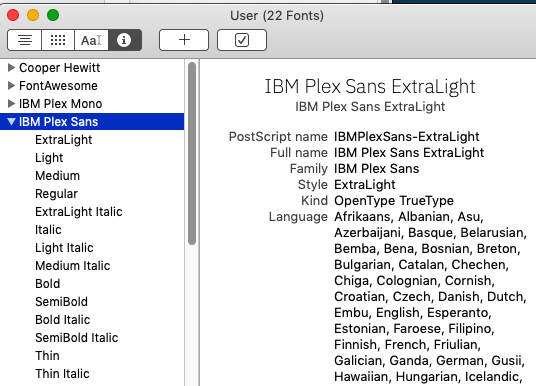Select the Medium Italic style
The width and height of the screenshot is (536, 386).
pos(72,266)
